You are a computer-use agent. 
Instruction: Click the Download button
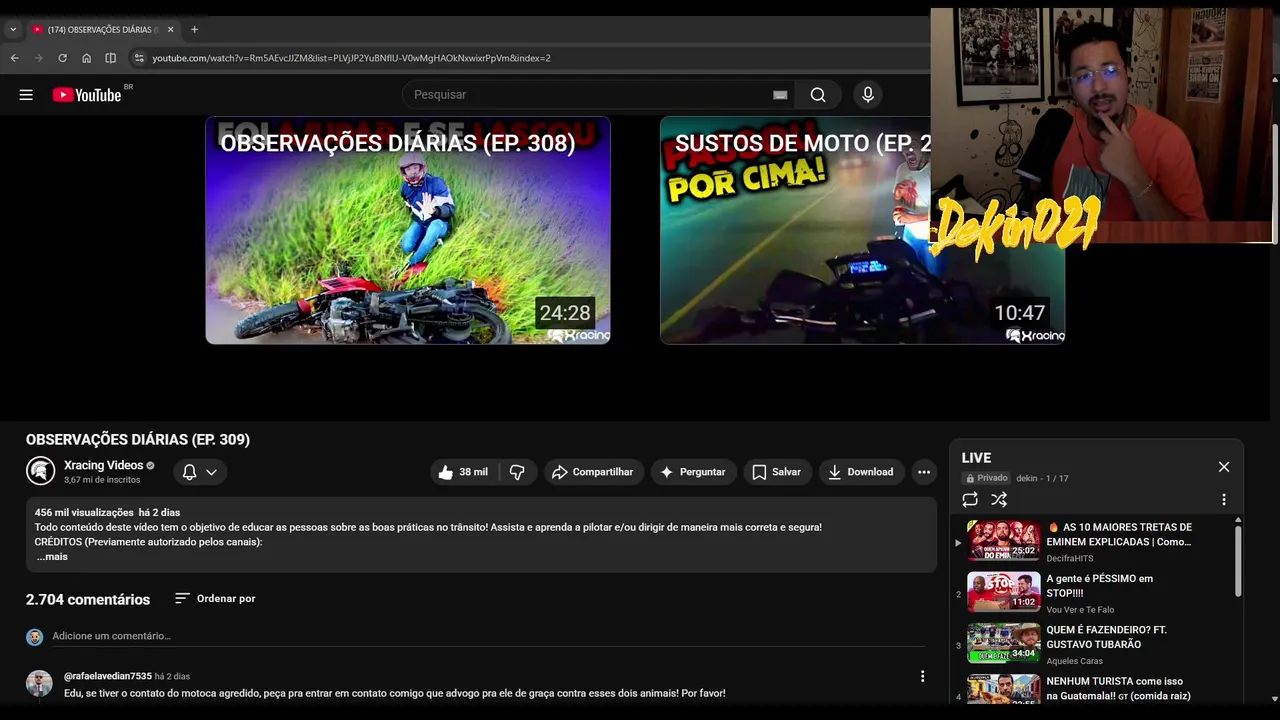[861, 472]
